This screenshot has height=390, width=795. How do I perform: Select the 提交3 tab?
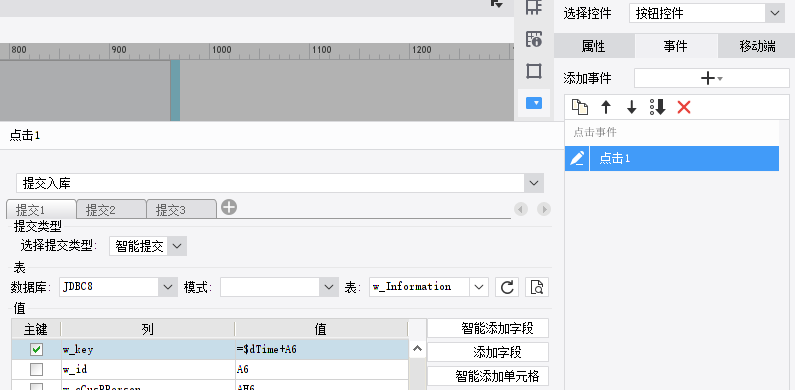(181, 209)
